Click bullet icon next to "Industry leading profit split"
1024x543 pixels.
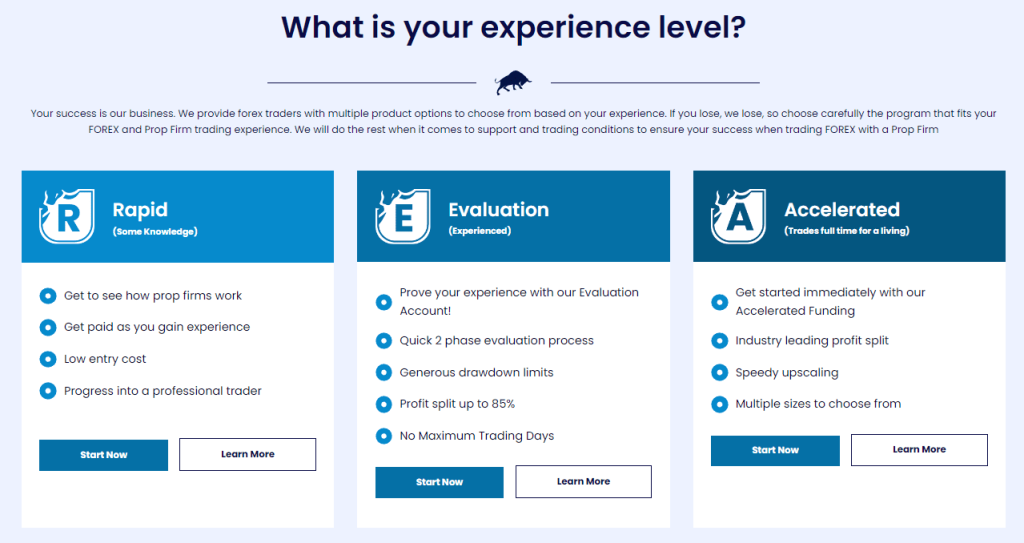pos(720,340)
